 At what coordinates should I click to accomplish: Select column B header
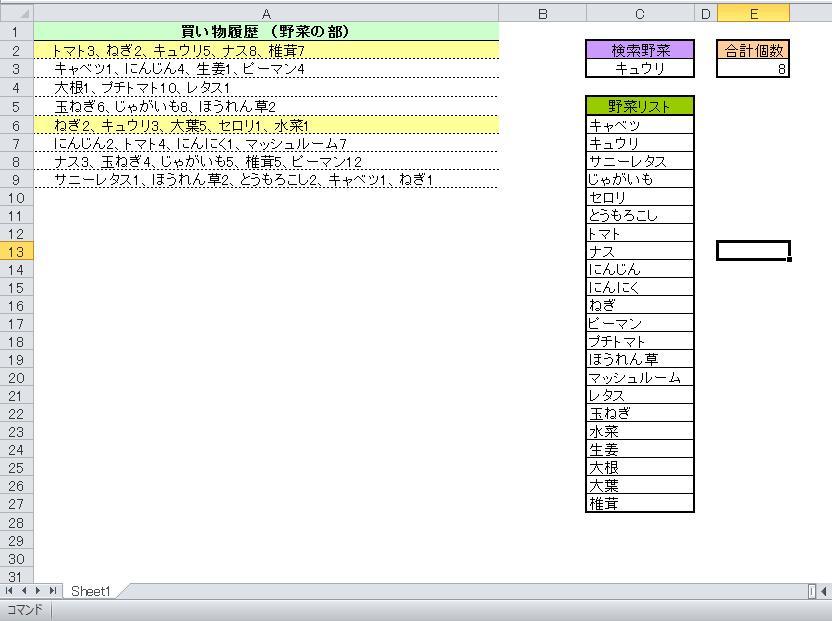542,14
